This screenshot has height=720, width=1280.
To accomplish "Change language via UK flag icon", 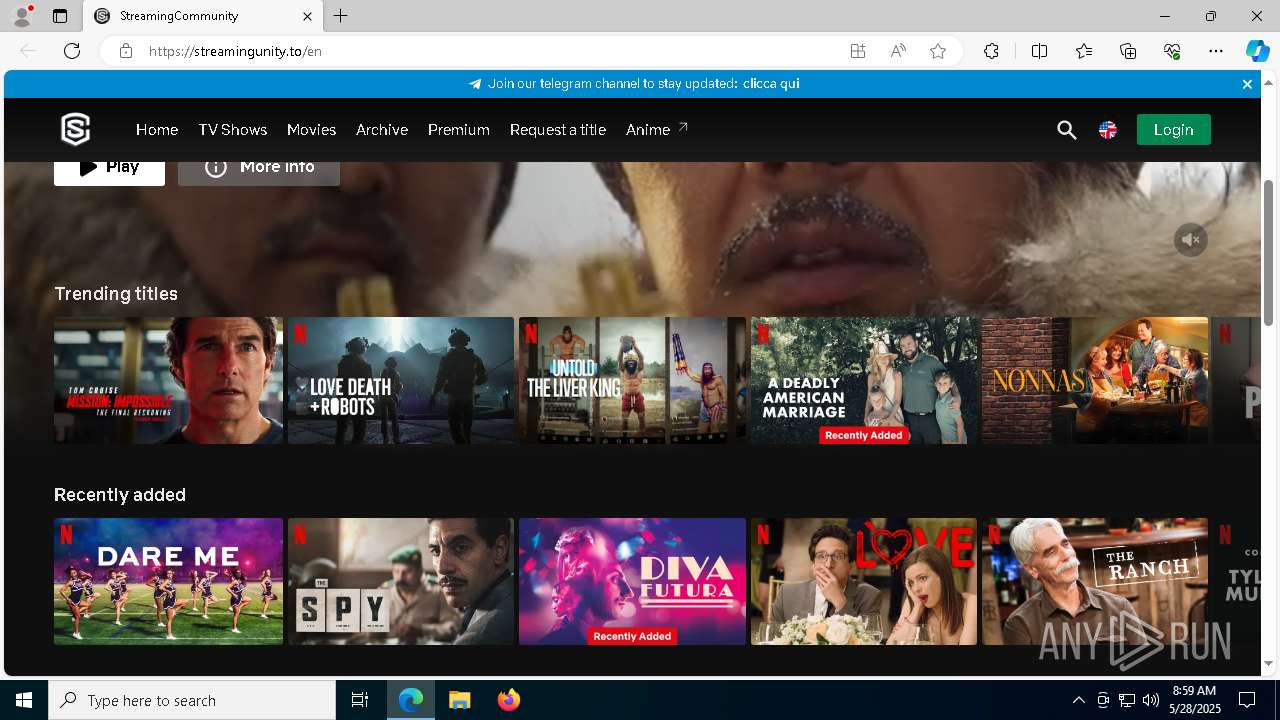I will point(1108,130).
